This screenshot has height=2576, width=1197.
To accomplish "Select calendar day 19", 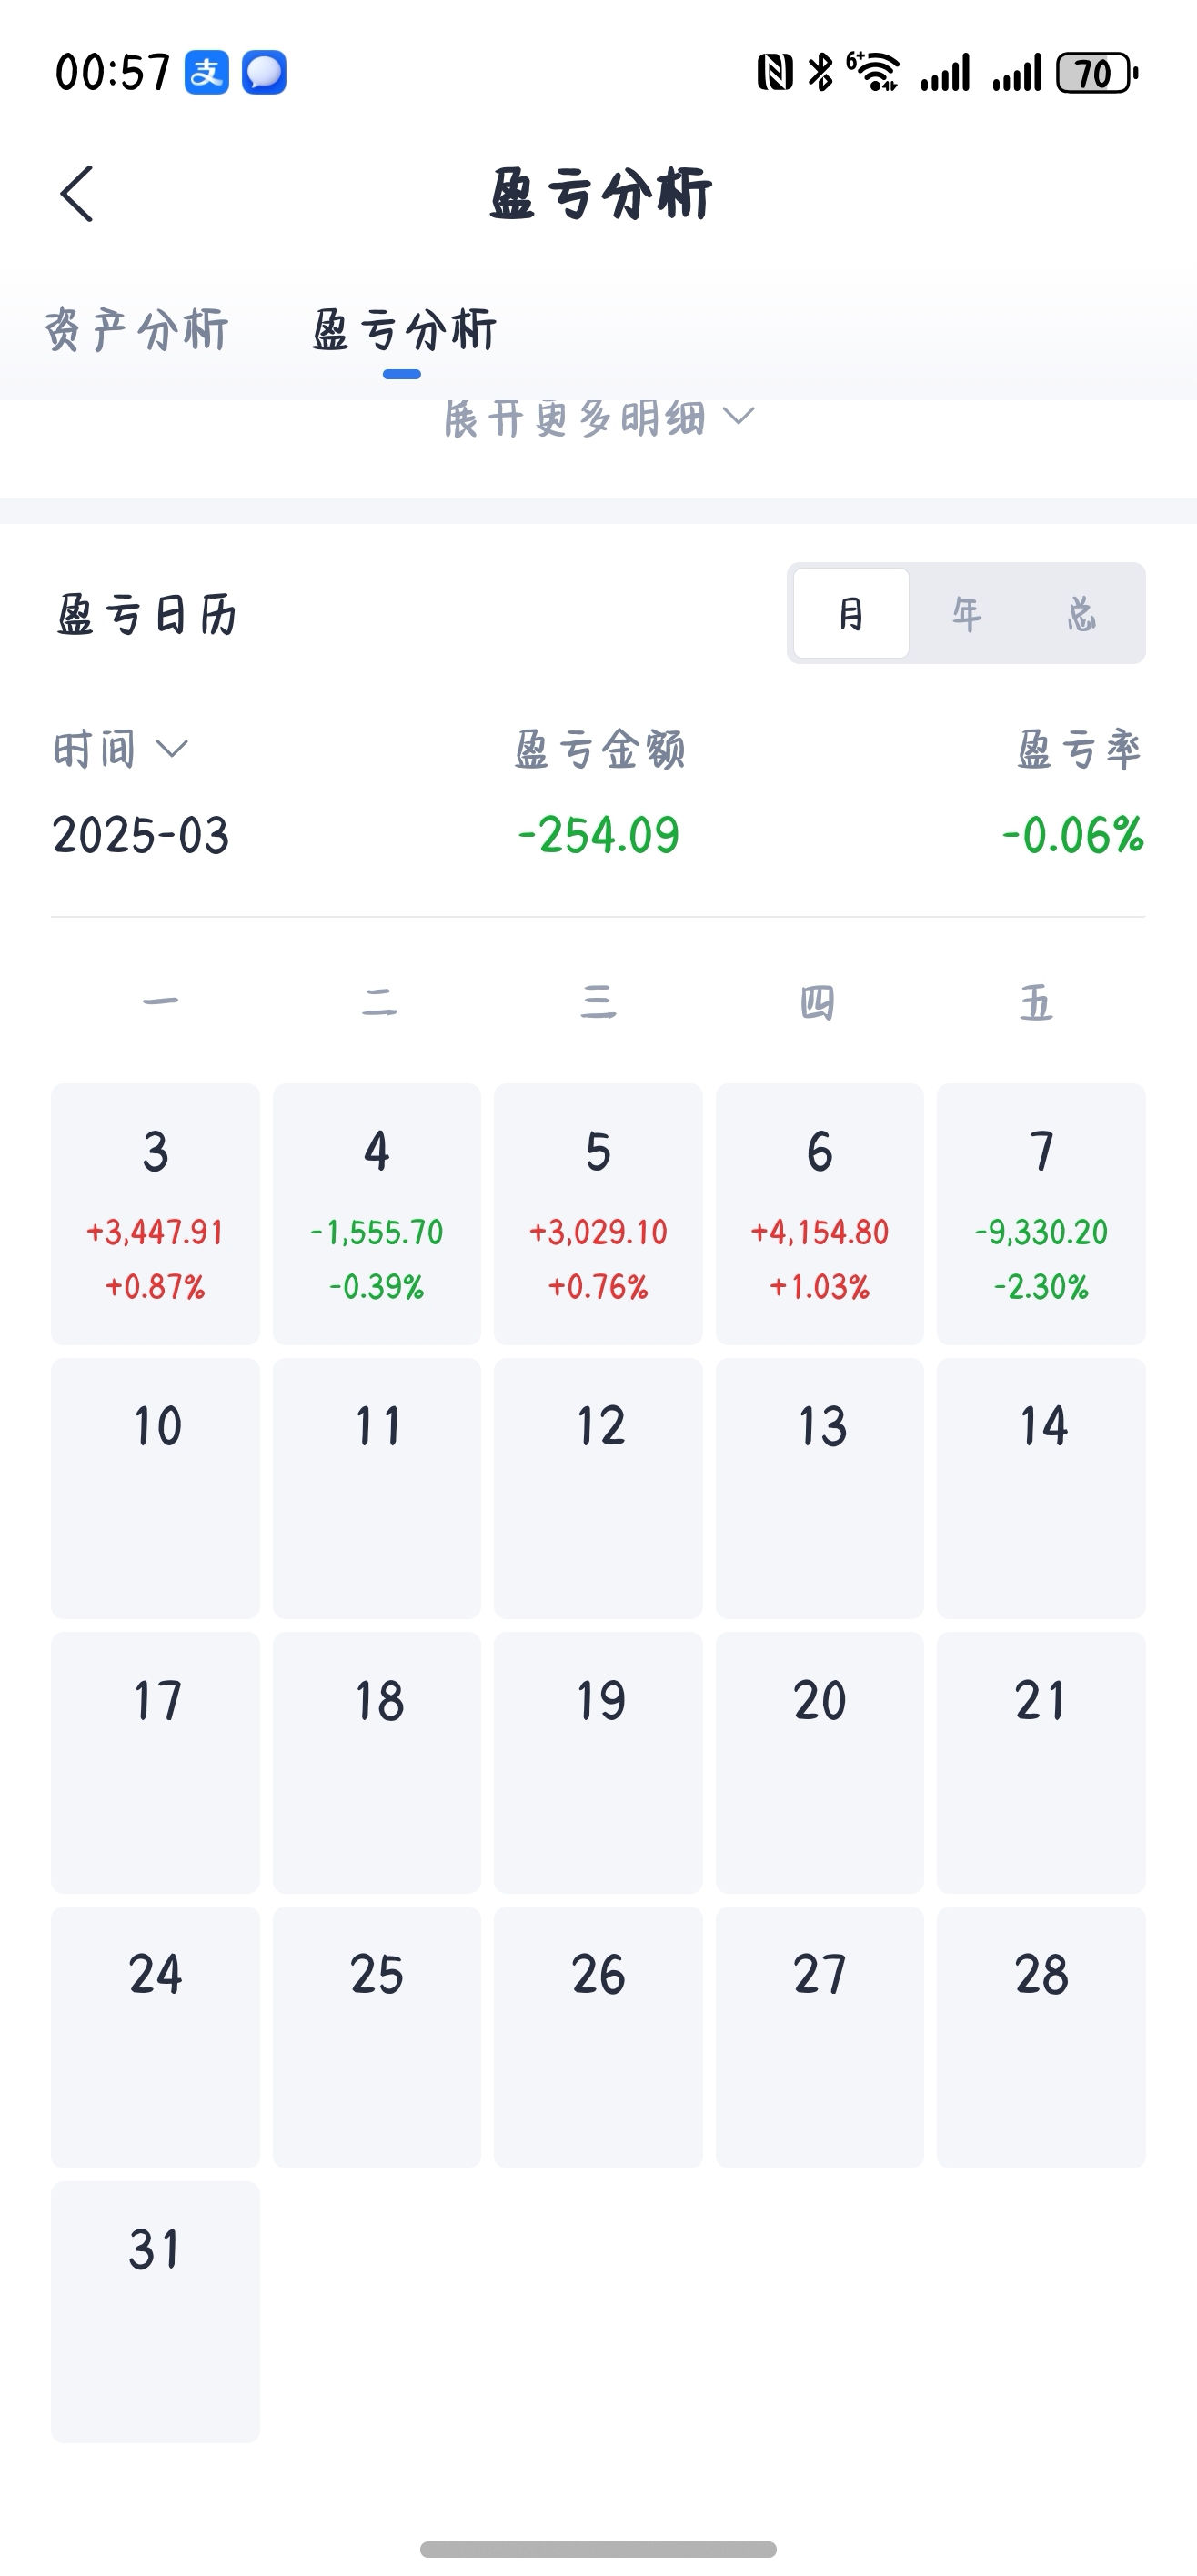I will [598, 1762].
